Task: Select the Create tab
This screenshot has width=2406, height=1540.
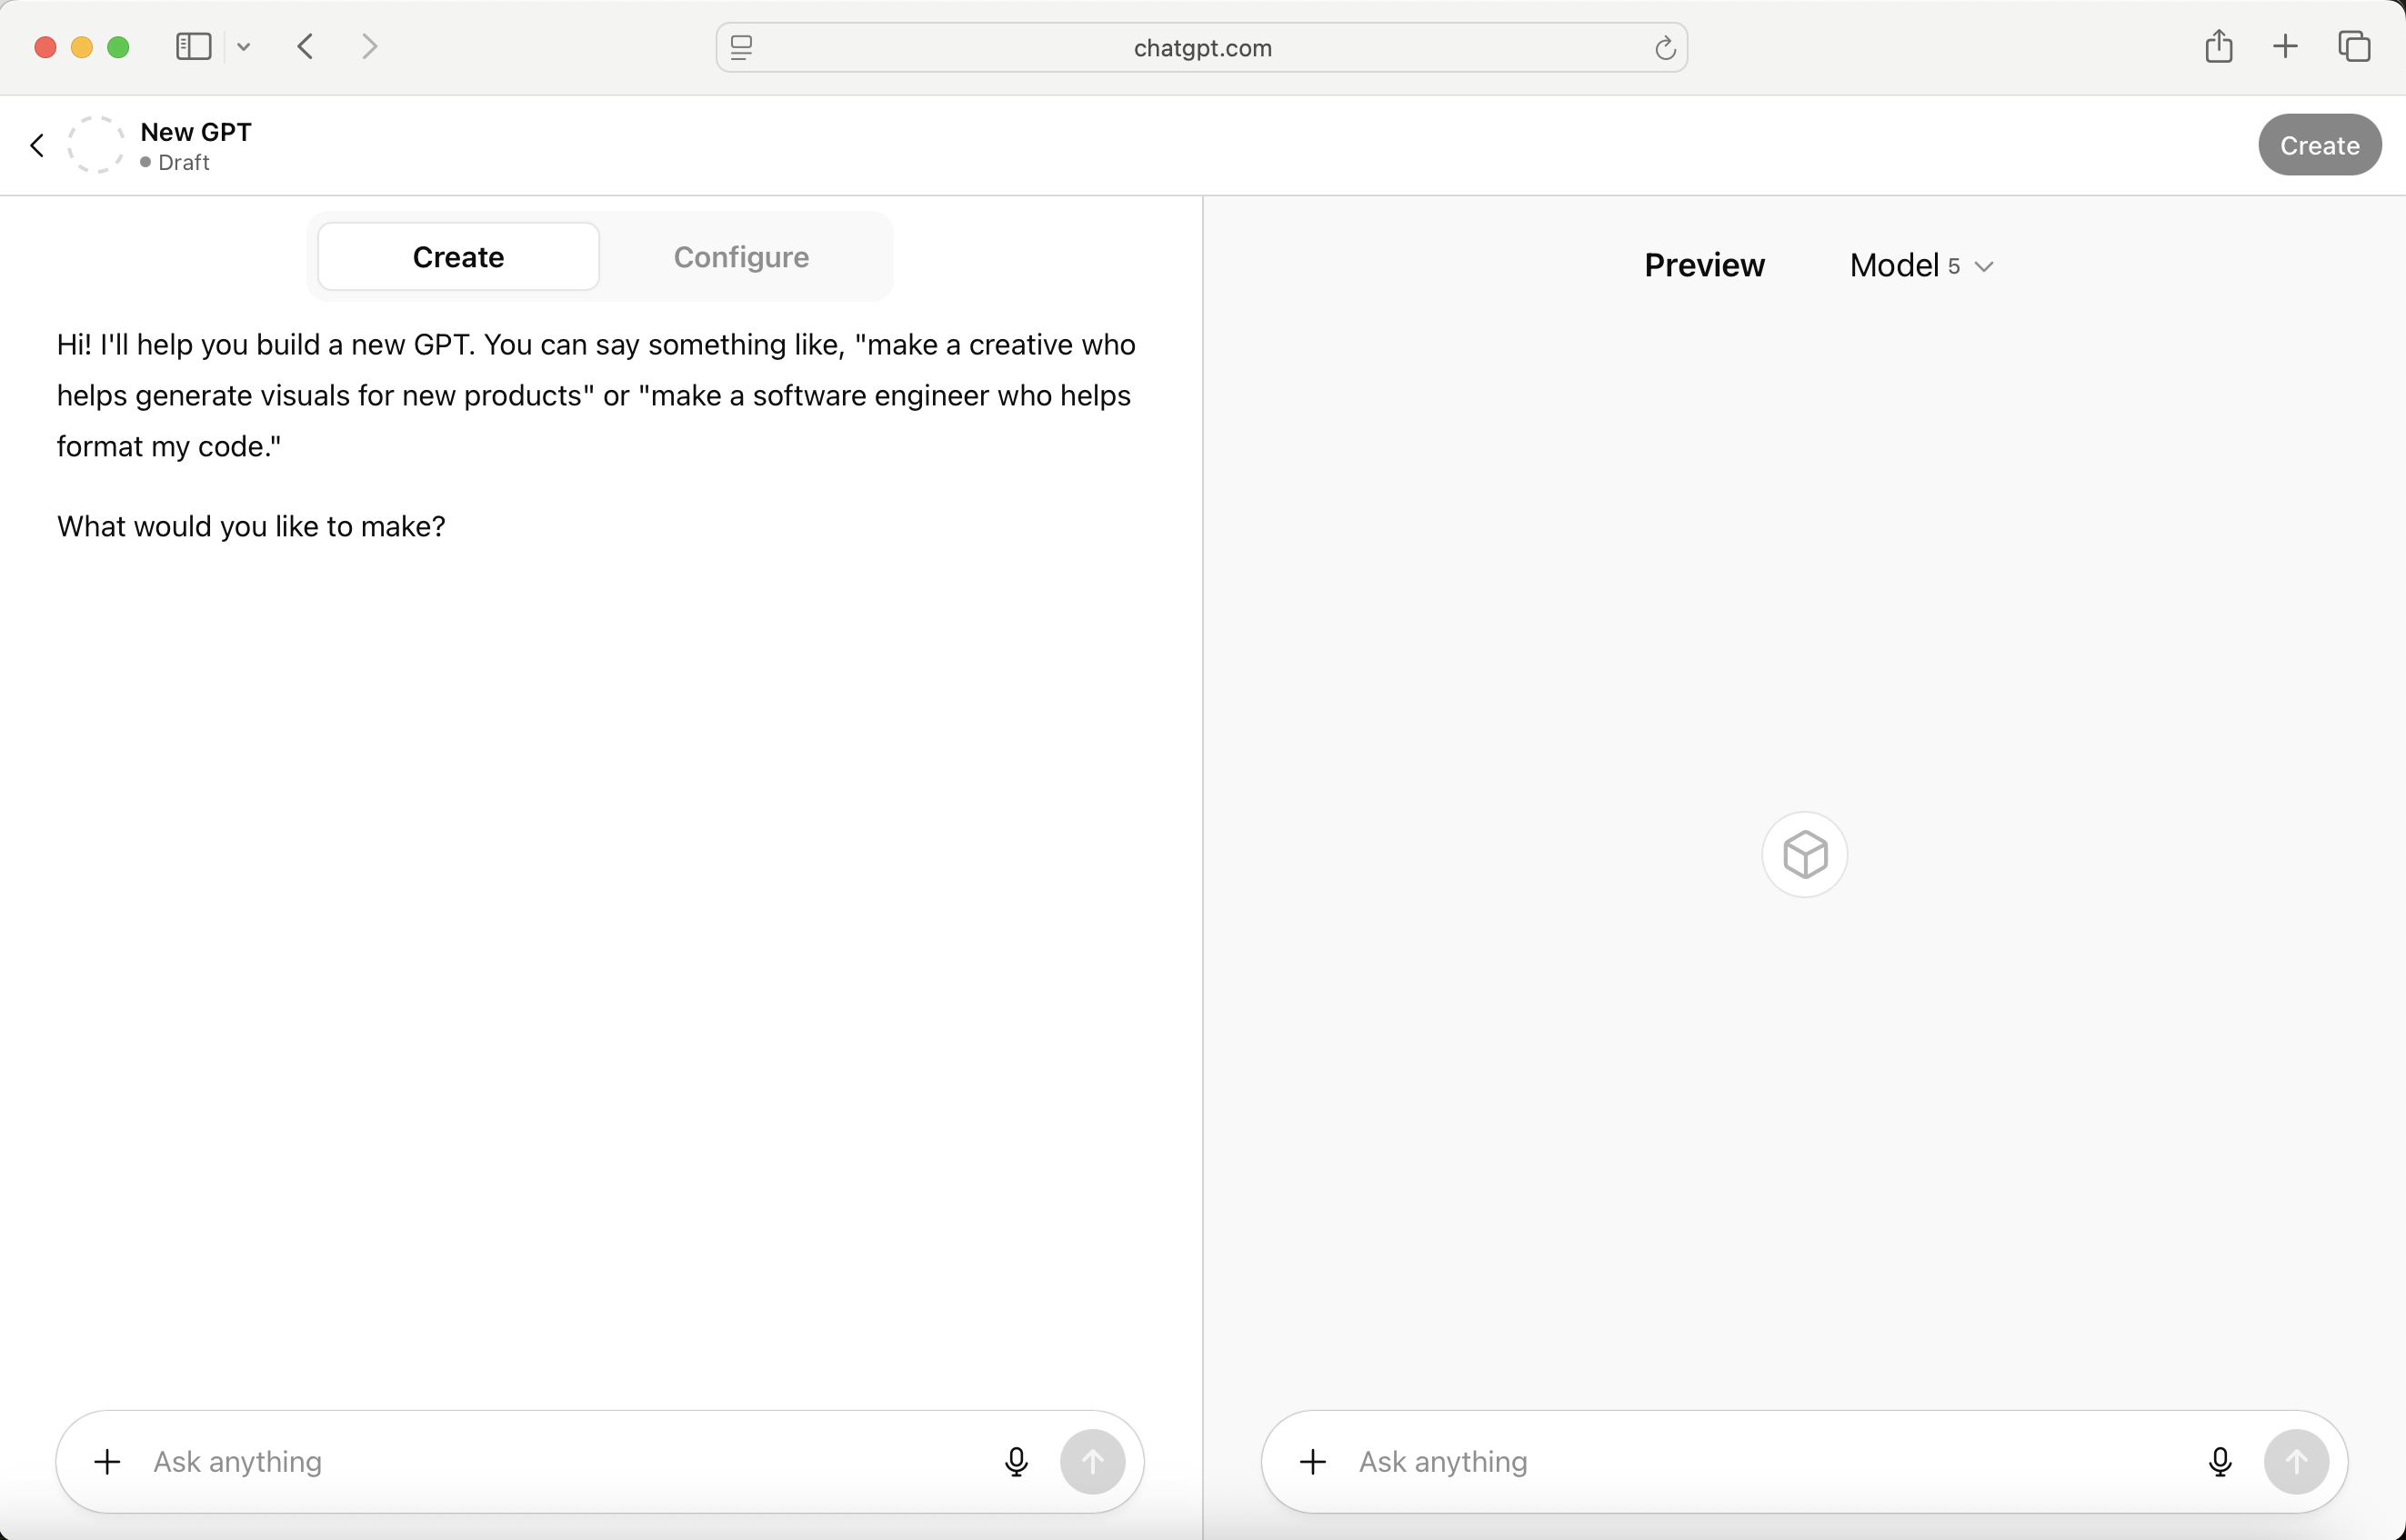Action: (x=458, y=257)
